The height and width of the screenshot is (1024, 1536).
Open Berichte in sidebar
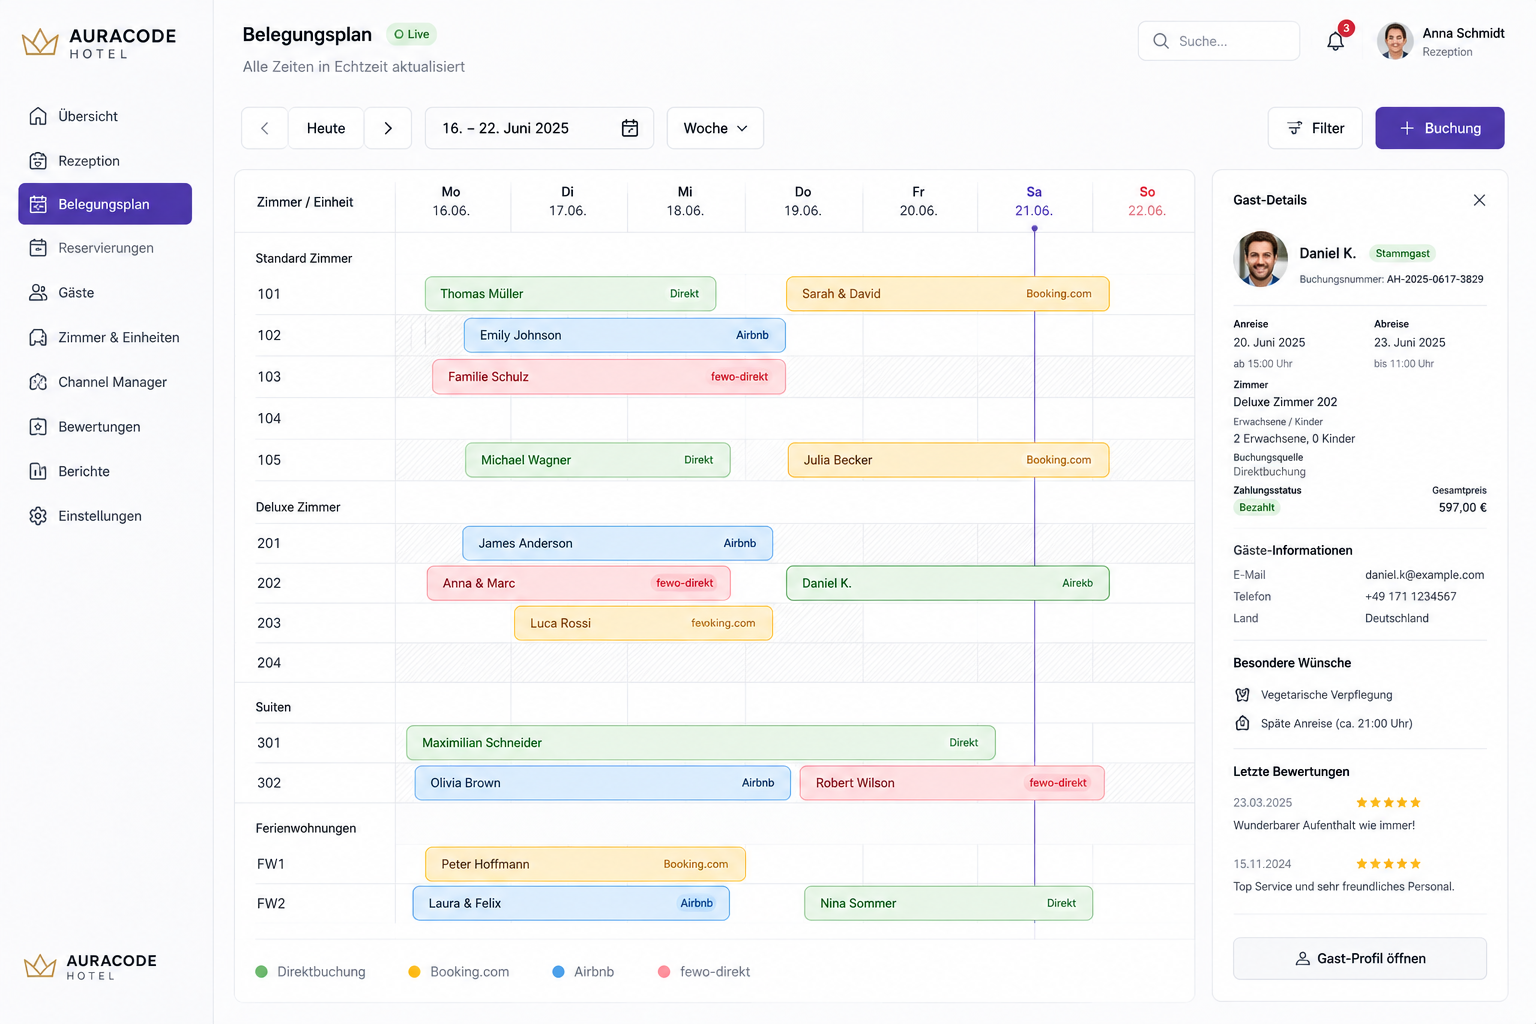point(105,471)
